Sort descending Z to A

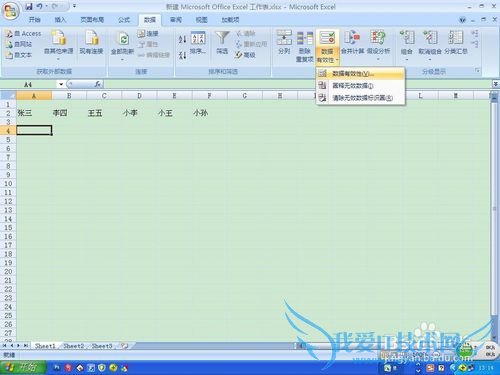[x=182, y=55]
